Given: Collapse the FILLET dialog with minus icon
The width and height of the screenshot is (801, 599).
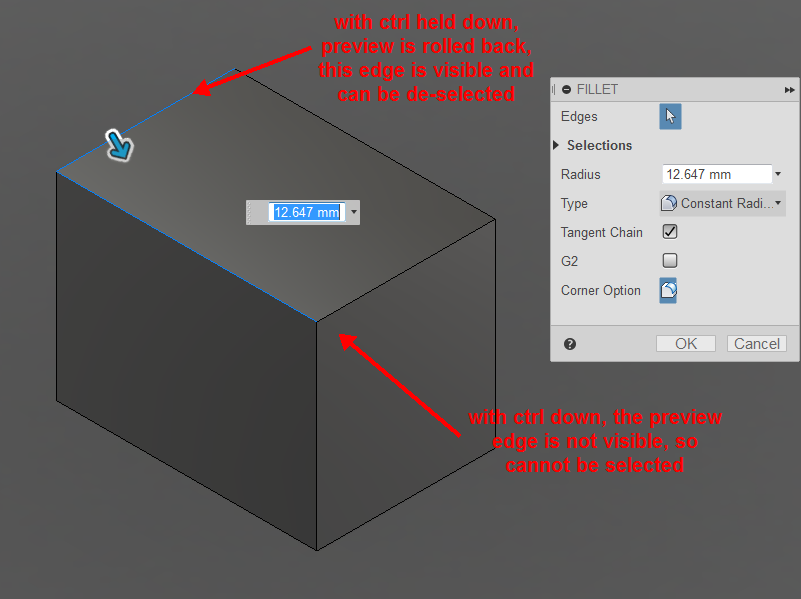Looking at the screenshot, I should [567, 90].
